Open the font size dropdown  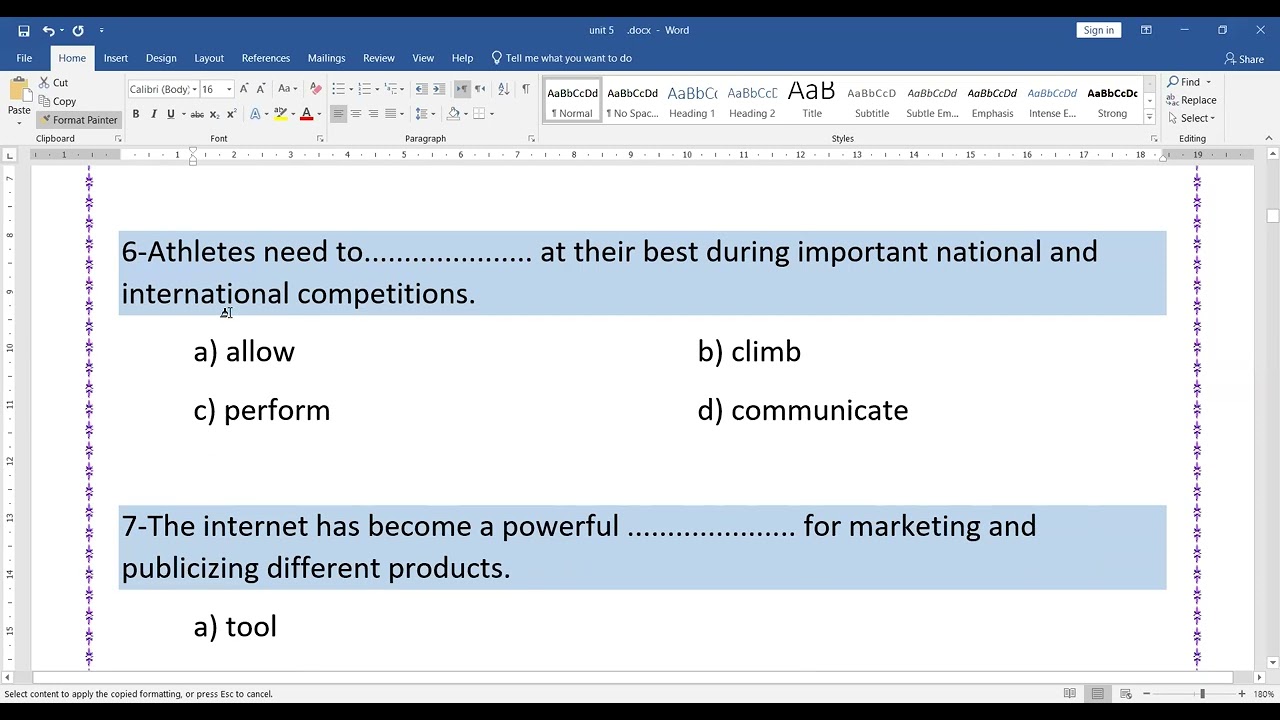(x=229, y=89)
